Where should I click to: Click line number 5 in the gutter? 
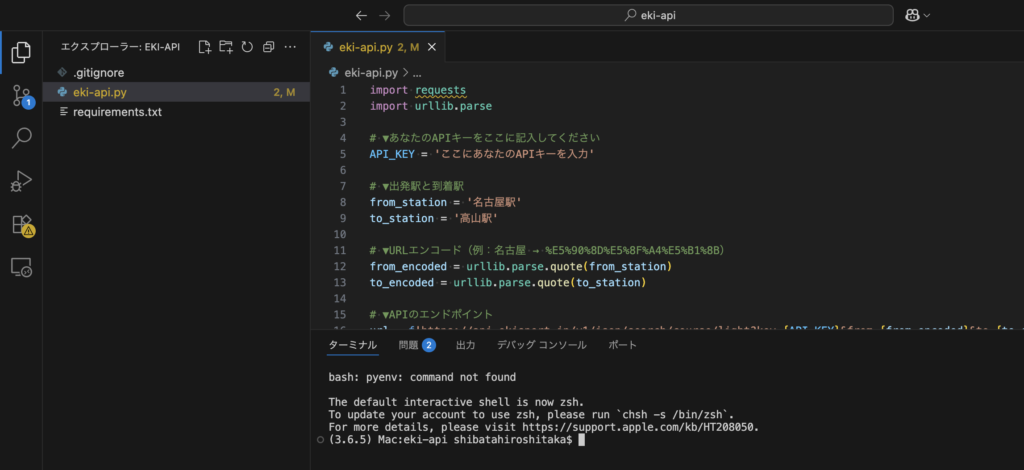(x=343, y=154)
